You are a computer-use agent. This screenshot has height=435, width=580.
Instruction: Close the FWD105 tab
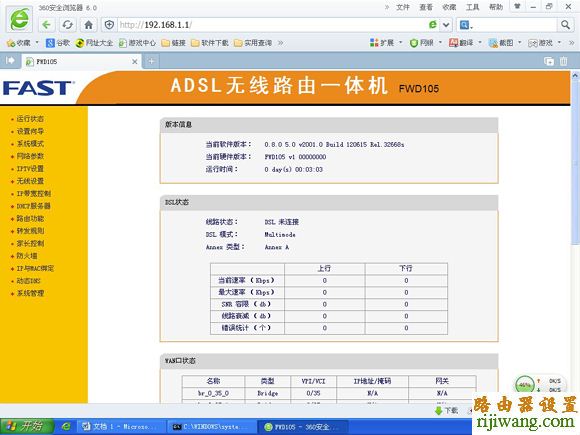coord(135,61)
